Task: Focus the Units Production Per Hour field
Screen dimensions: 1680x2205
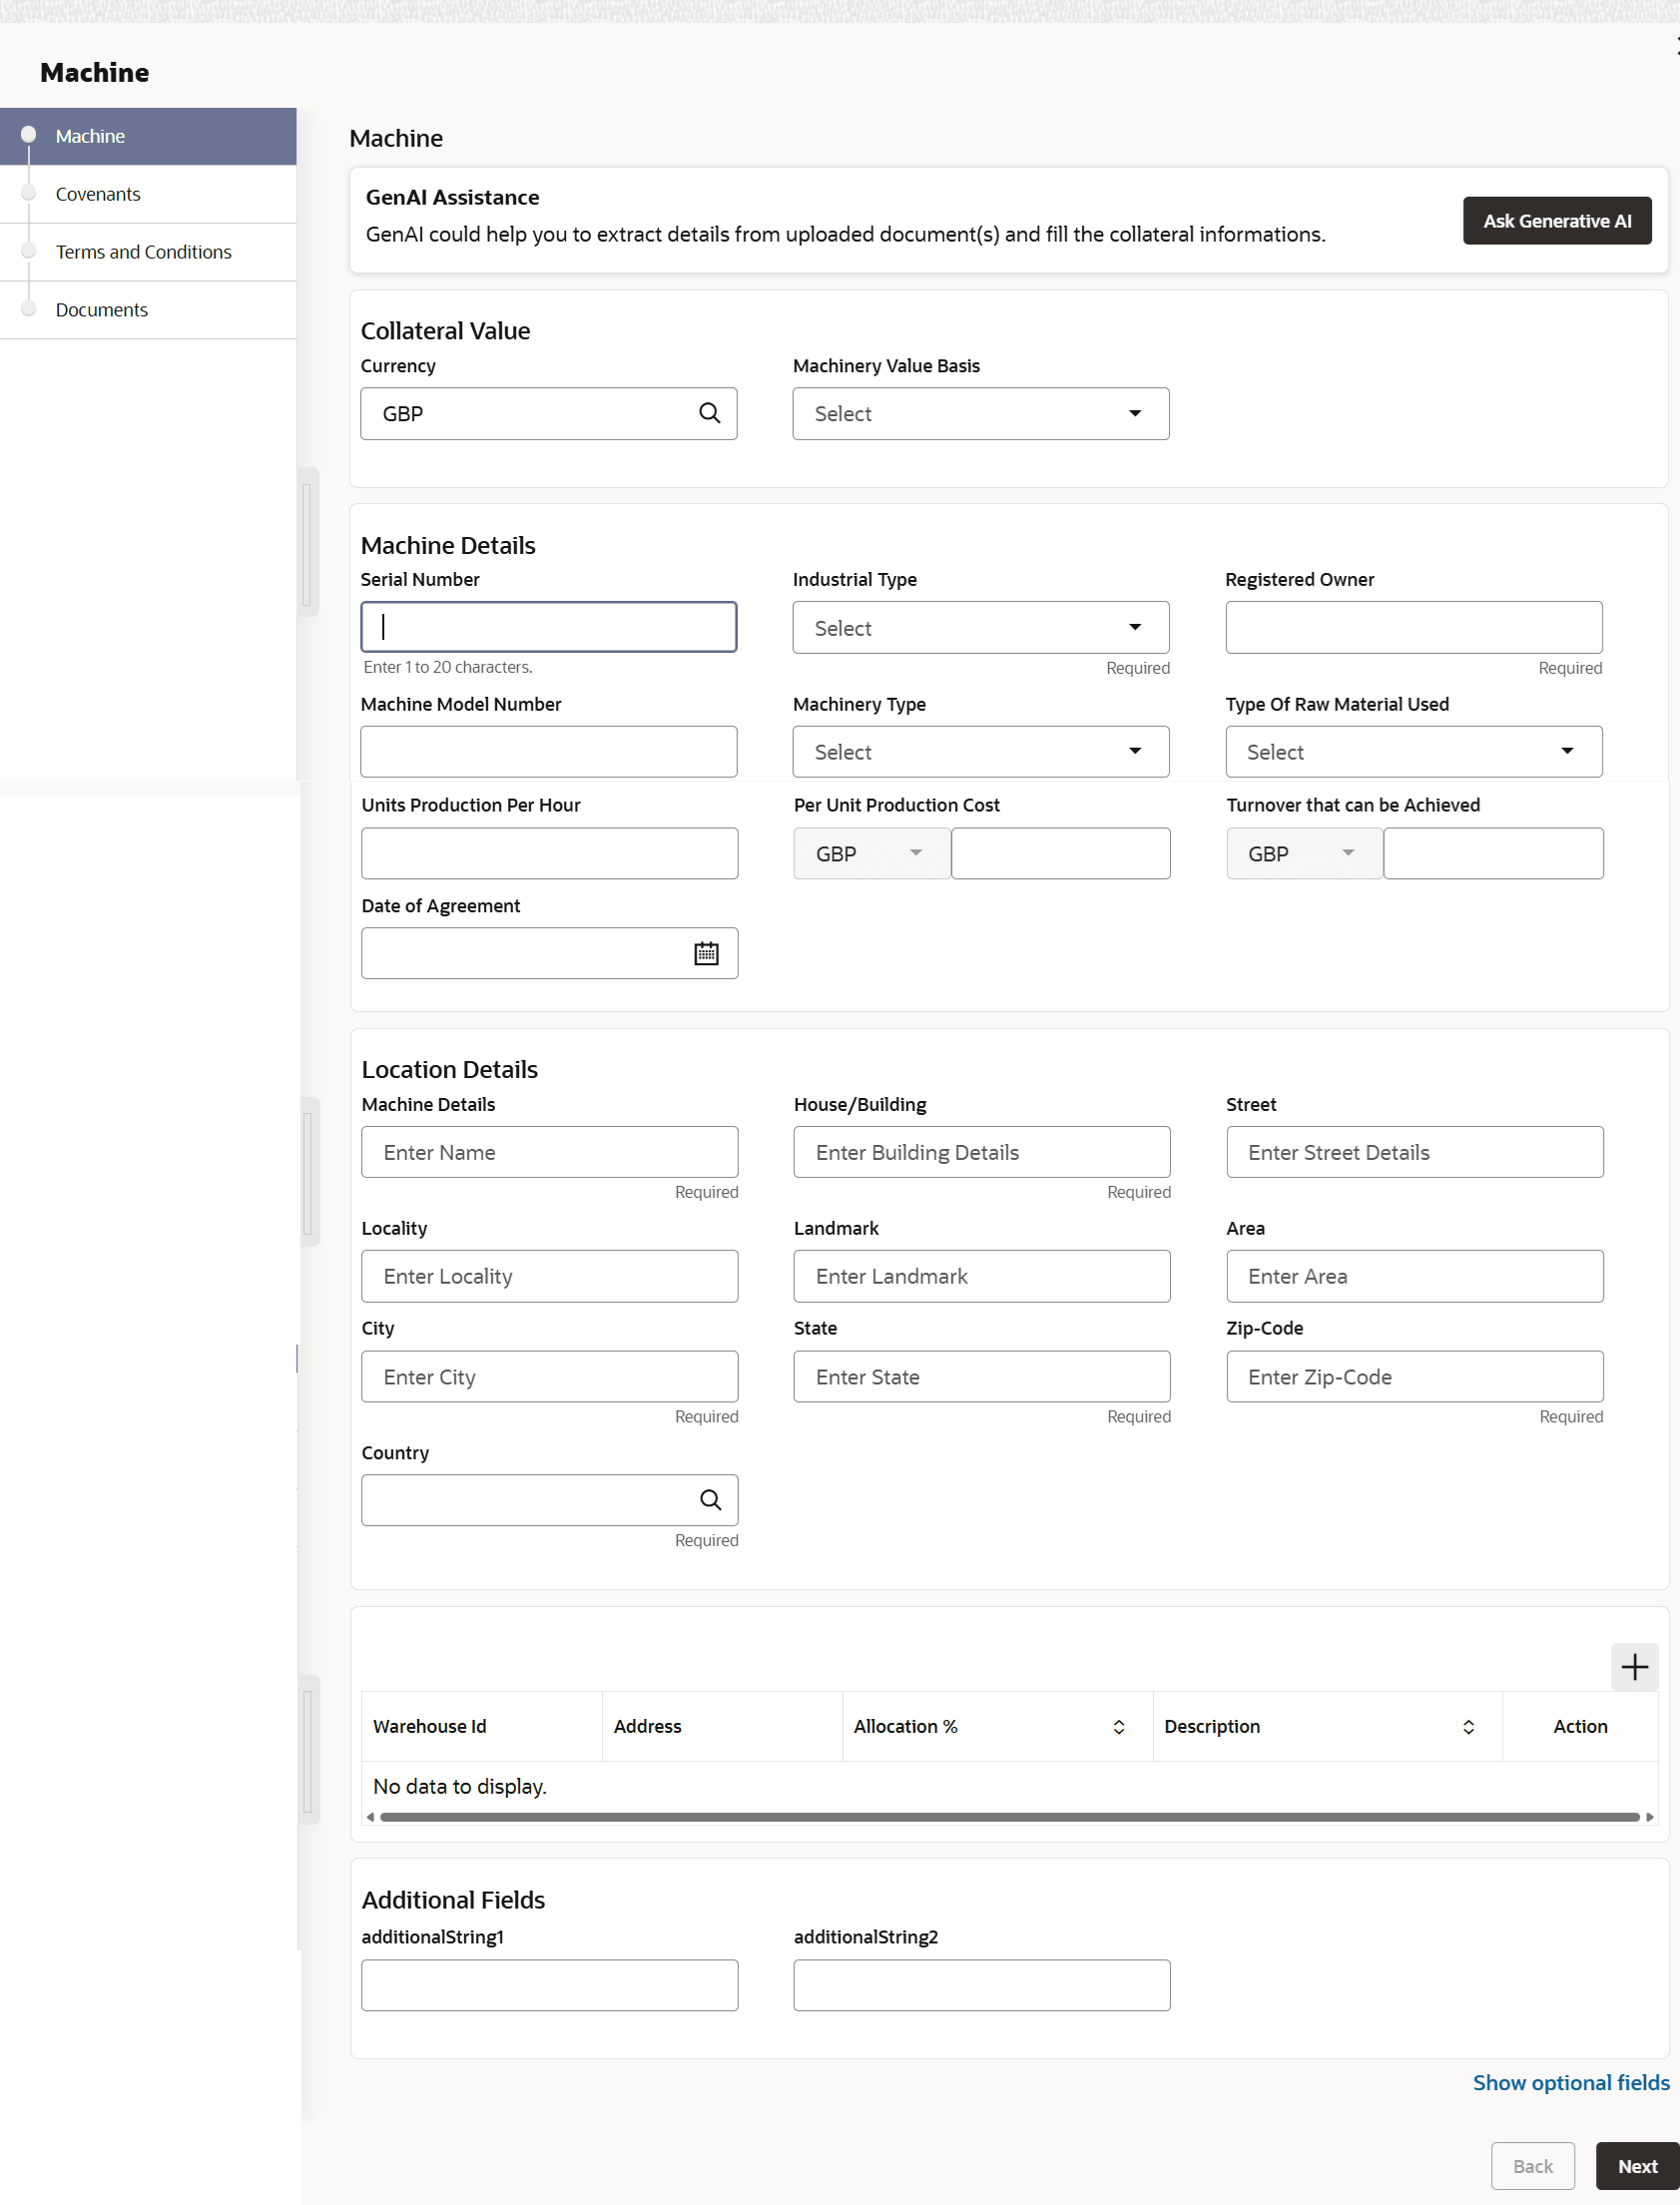Action: (x=549, y=854)
